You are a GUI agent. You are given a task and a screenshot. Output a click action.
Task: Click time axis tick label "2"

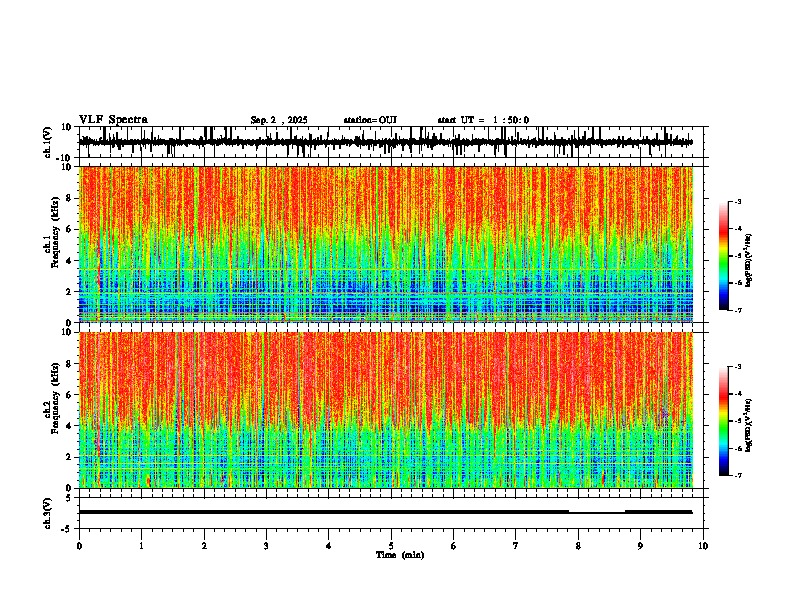tap(204, 546)
